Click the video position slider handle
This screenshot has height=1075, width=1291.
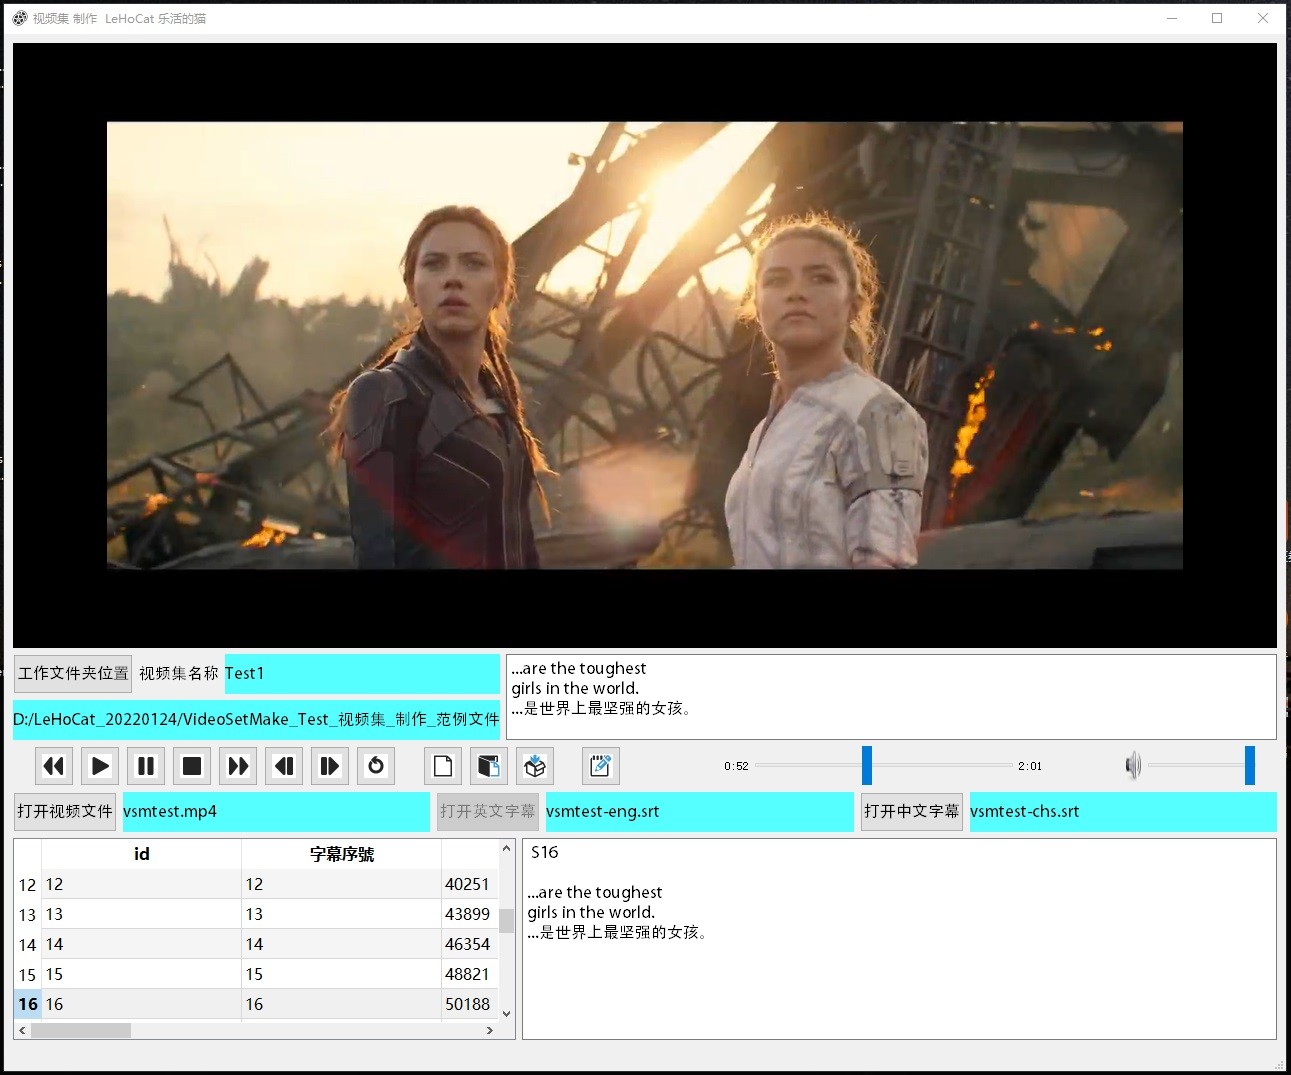[867, 766]
